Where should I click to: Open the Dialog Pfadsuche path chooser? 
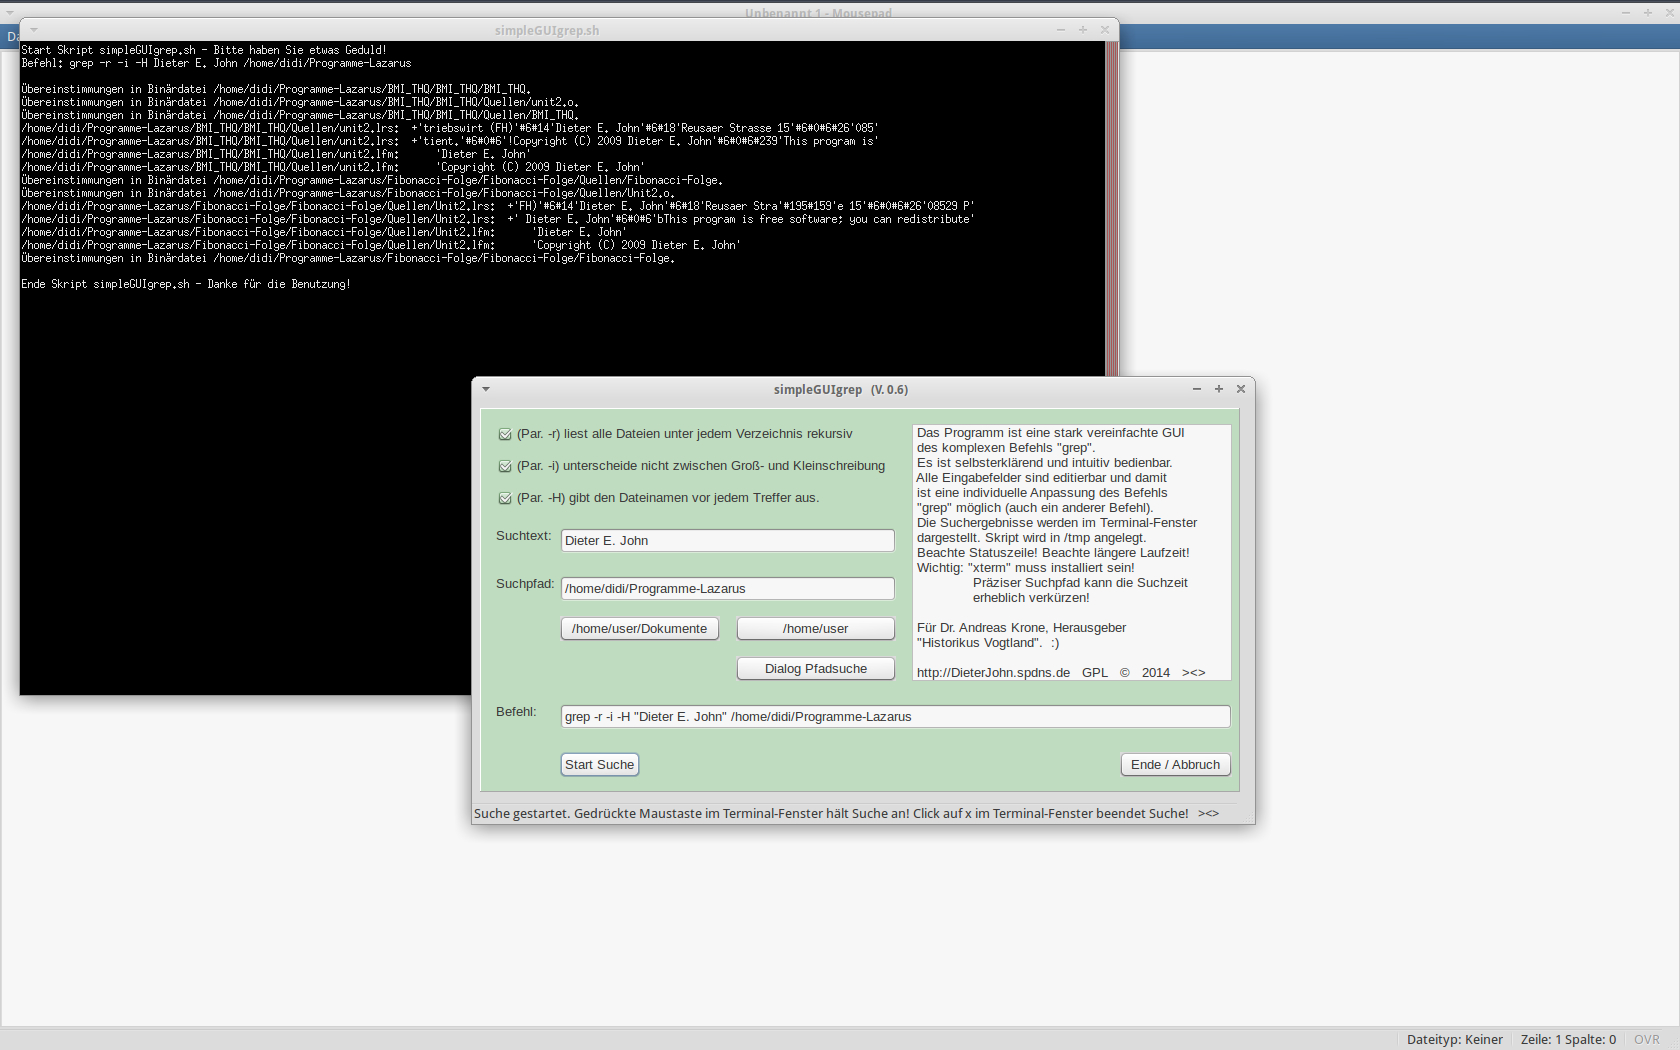click(x=816, y=669)
